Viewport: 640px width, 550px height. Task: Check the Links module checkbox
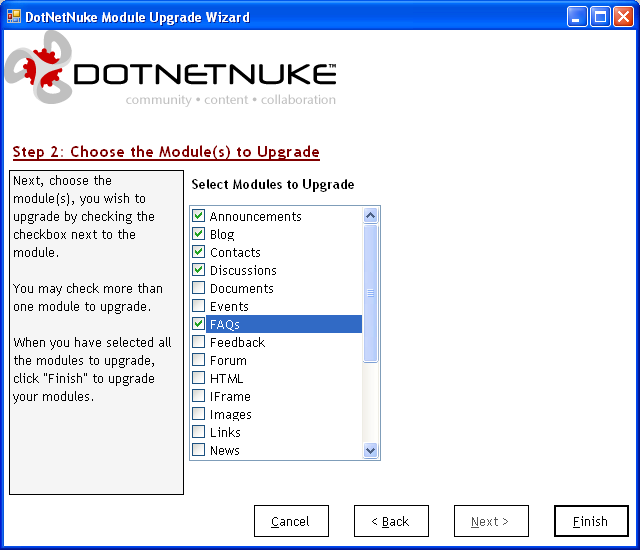[x=198, y=431]
